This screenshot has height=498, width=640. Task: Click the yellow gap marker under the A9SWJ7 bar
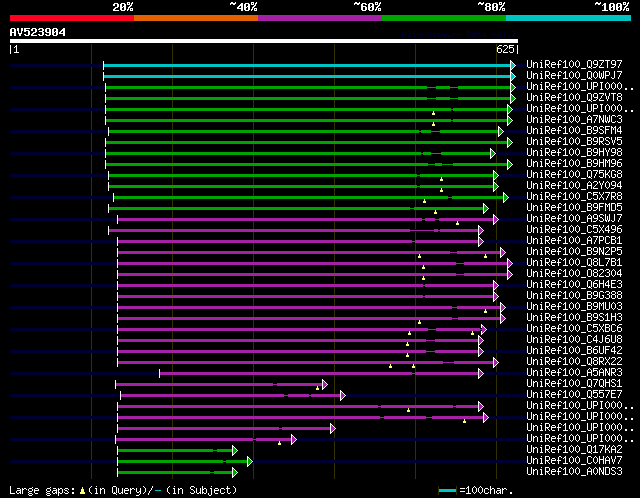457,223
